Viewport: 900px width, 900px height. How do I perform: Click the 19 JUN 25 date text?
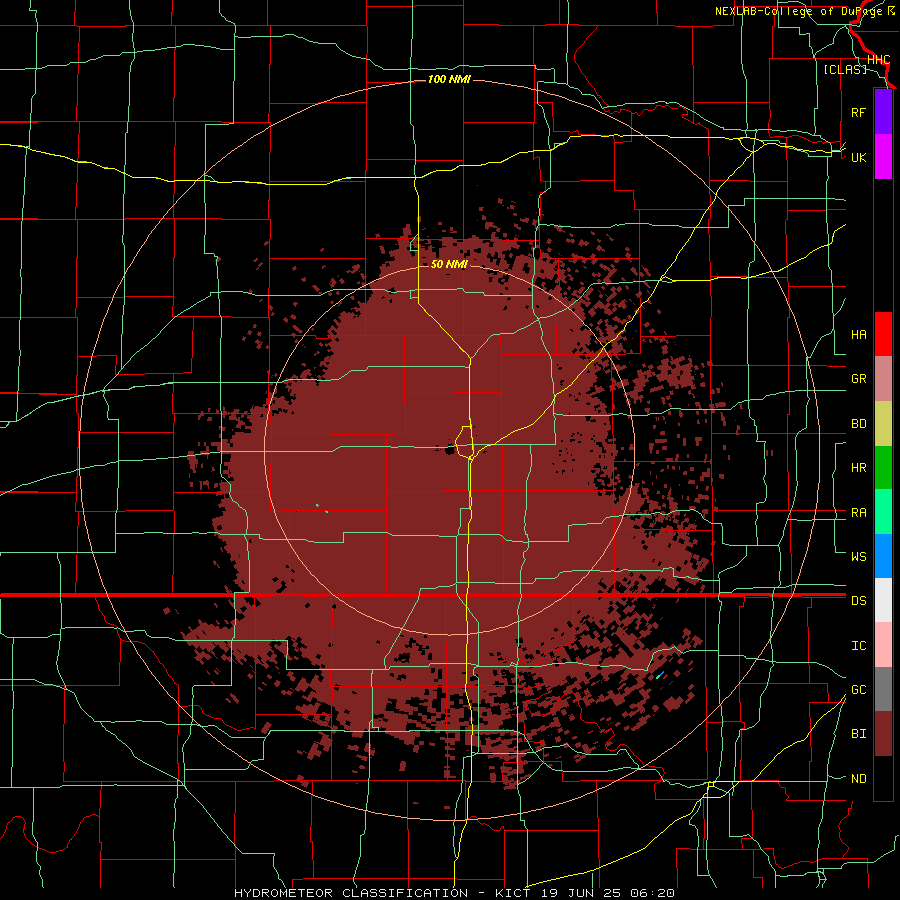click(581, 893)
